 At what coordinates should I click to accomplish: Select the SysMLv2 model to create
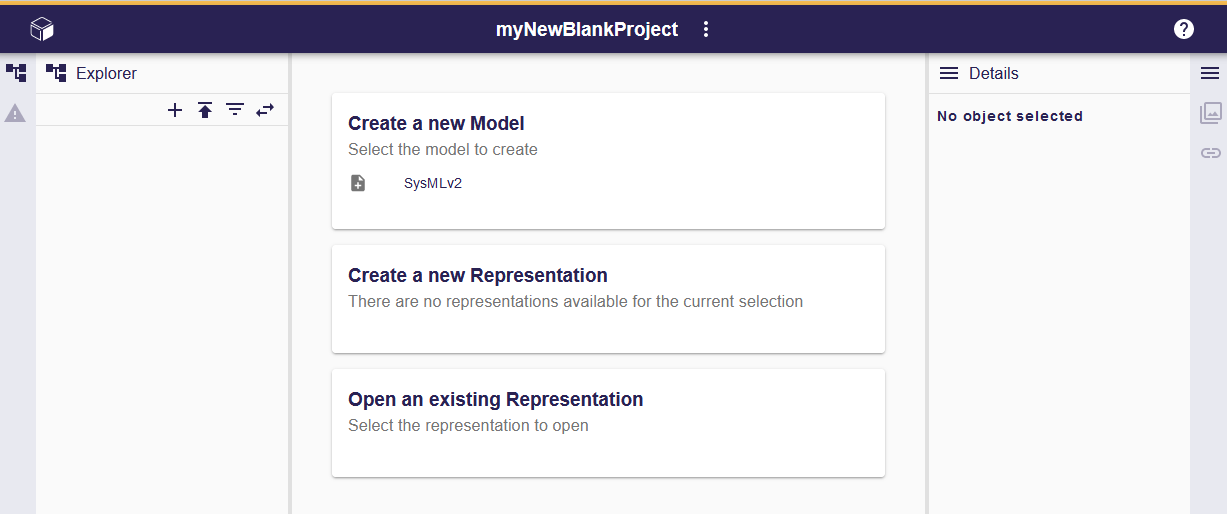433,183
